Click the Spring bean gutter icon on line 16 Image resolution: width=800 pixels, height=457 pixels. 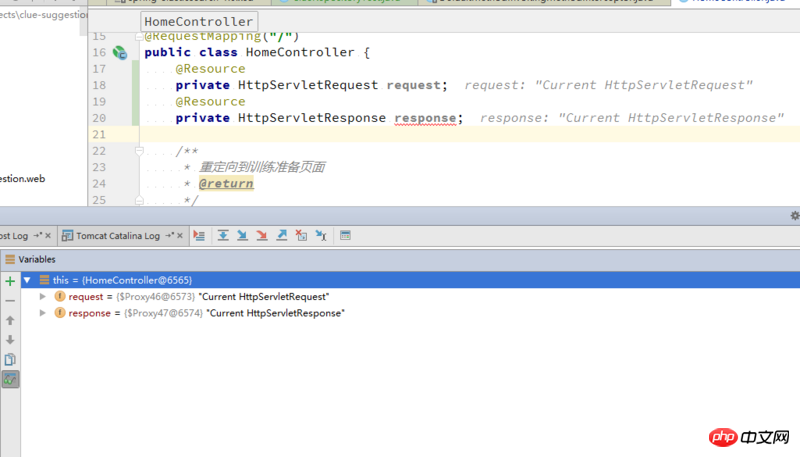coord(120,52)
